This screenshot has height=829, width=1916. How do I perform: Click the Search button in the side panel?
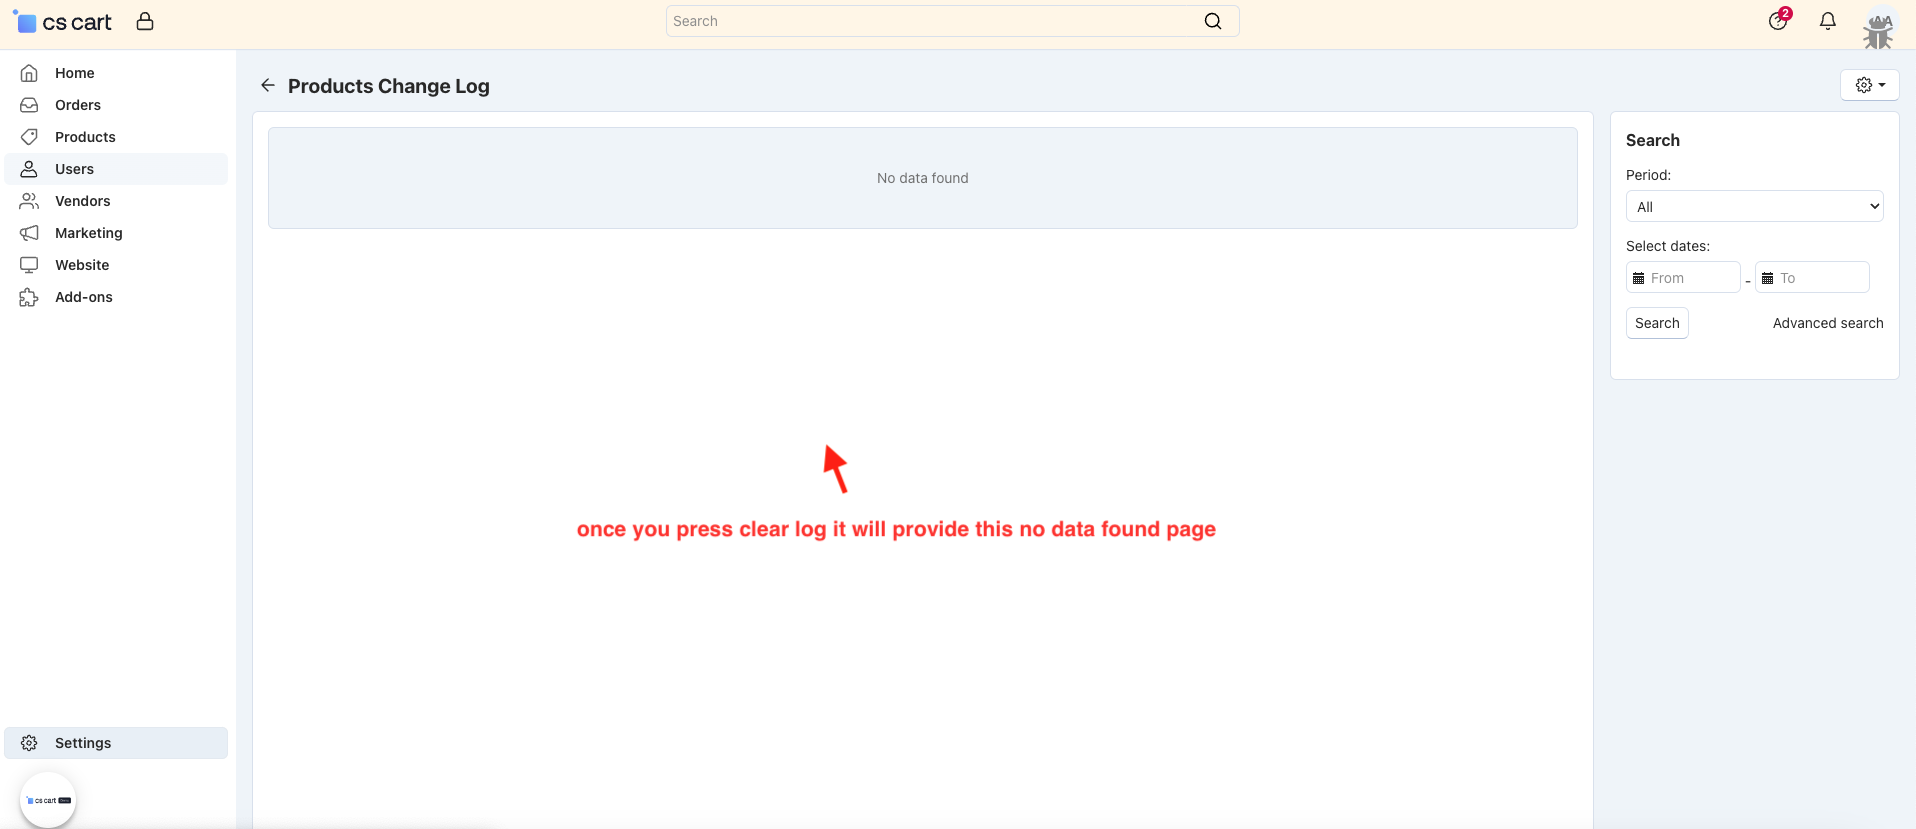pos(1657,323)
